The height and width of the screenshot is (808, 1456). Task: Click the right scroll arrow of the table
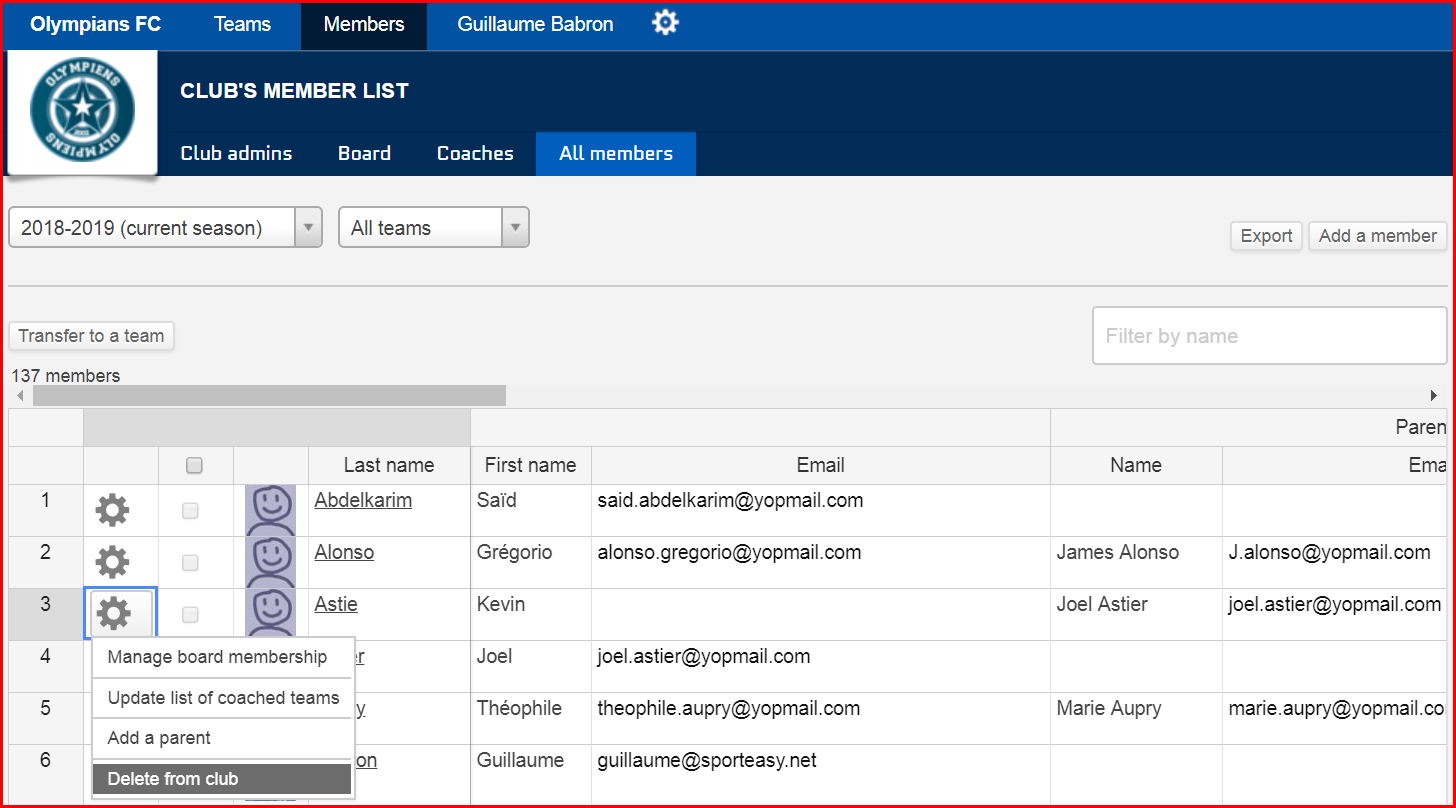tap(1434, 396)
